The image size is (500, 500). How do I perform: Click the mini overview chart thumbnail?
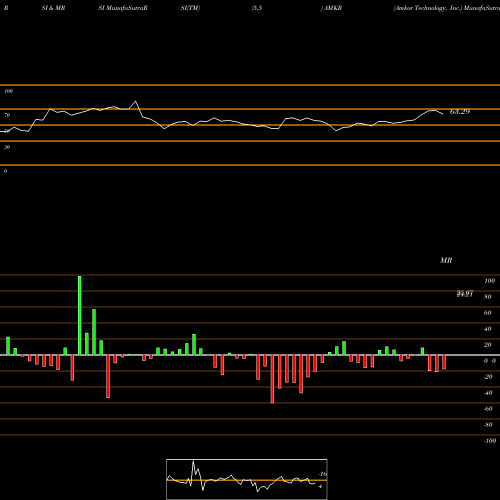tap(247, 479)
